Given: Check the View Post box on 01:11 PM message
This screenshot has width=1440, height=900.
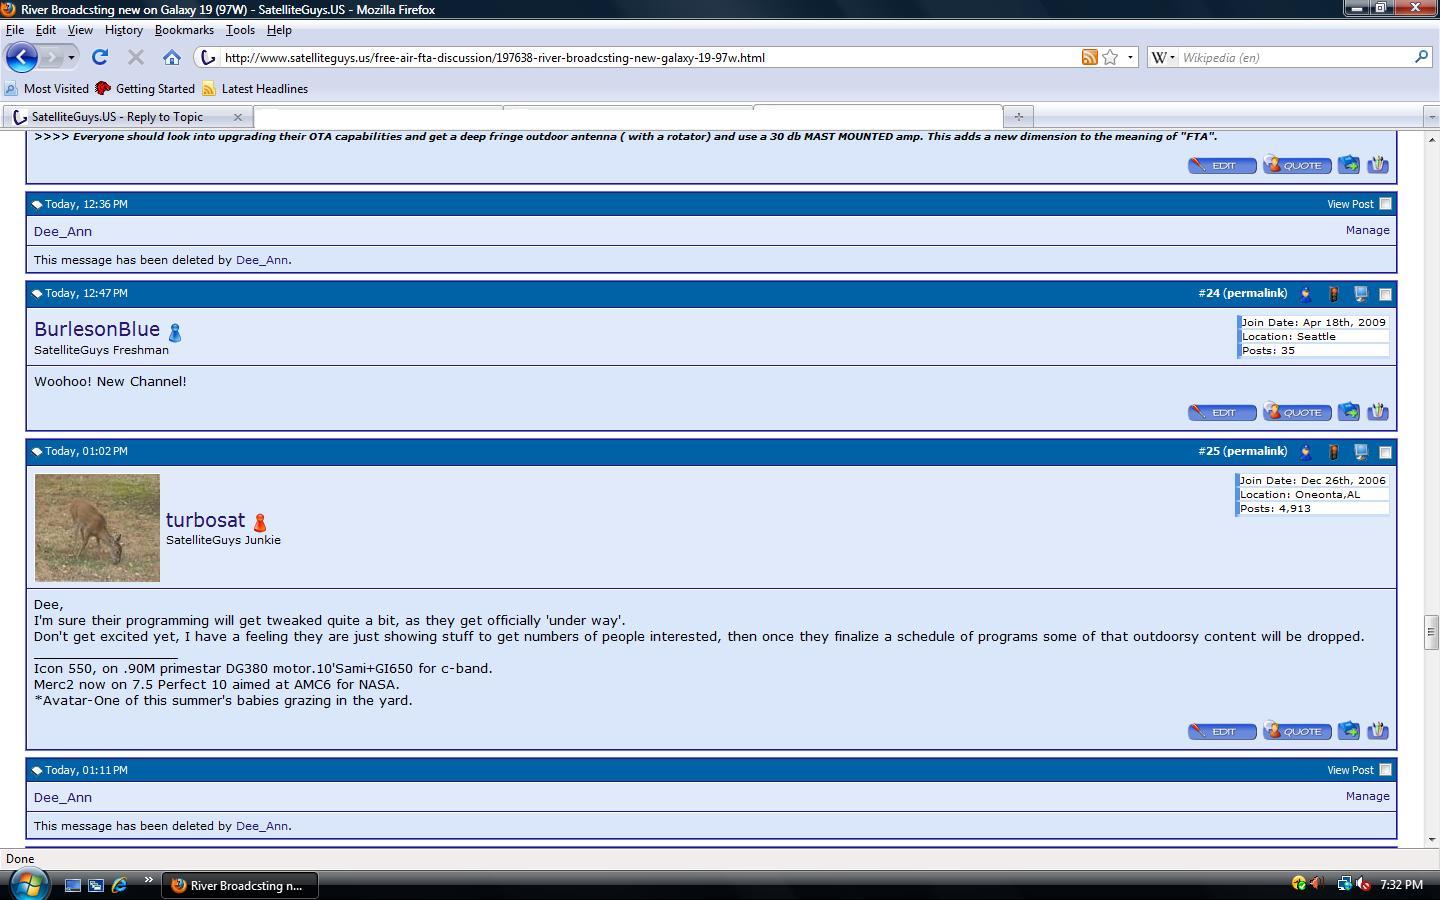Looking at the screenshot, I should (x=1385, y=770).
